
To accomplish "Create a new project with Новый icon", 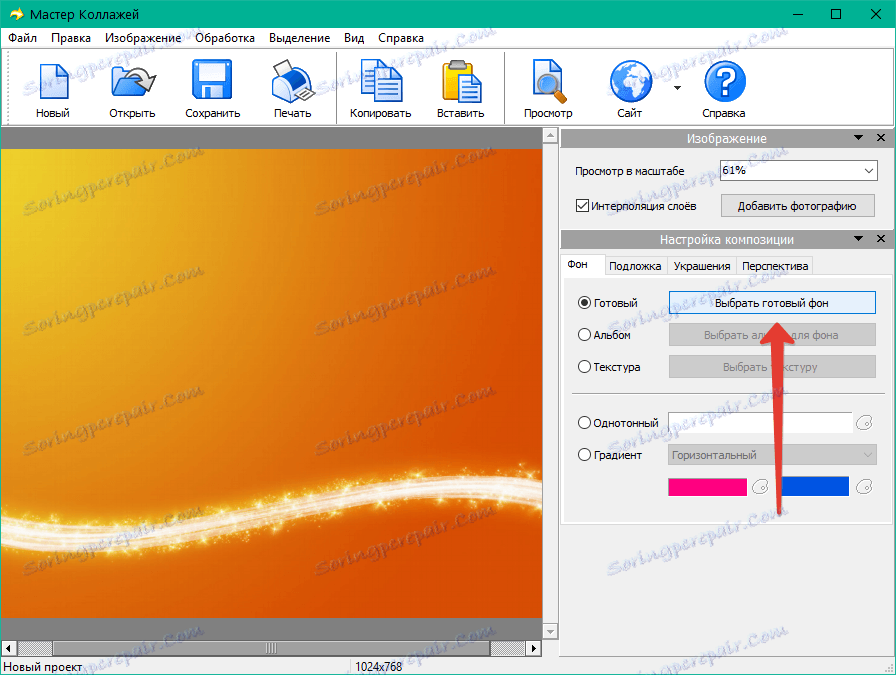I will [x=53, y=82].
